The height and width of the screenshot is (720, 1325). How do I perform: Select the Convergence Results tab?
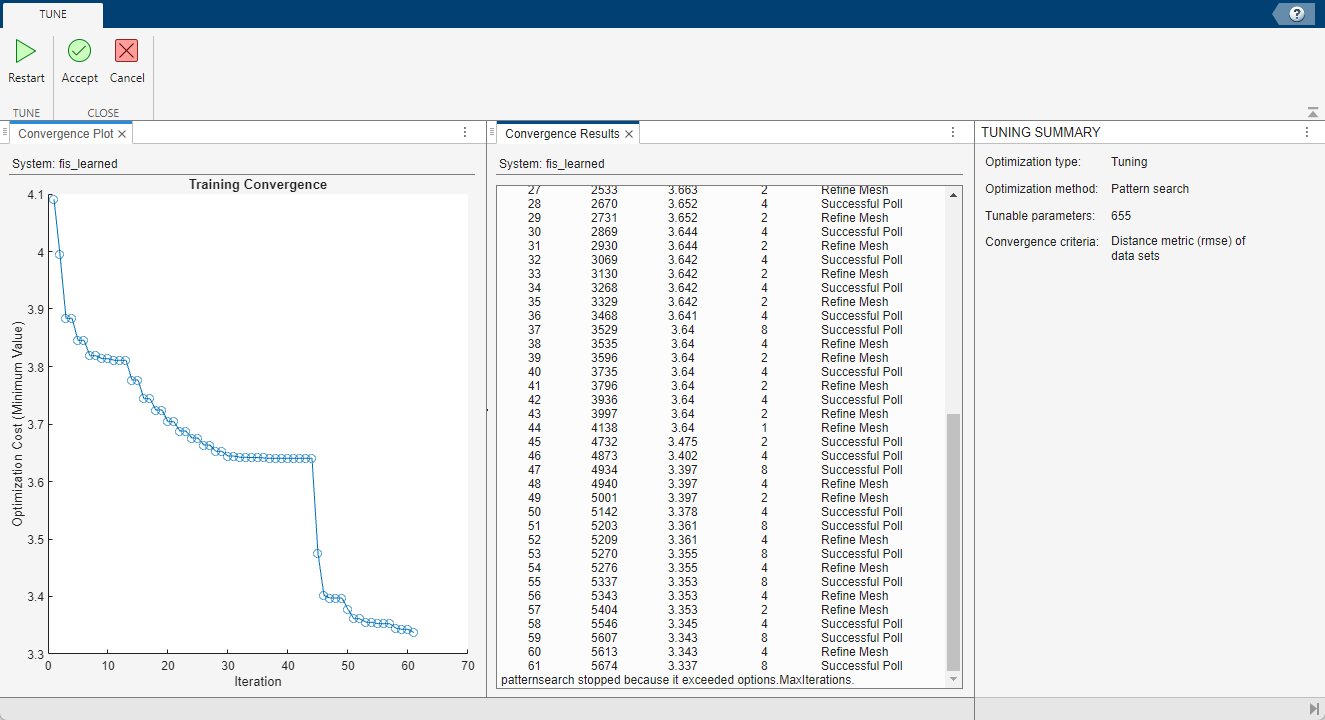[559, 132]
